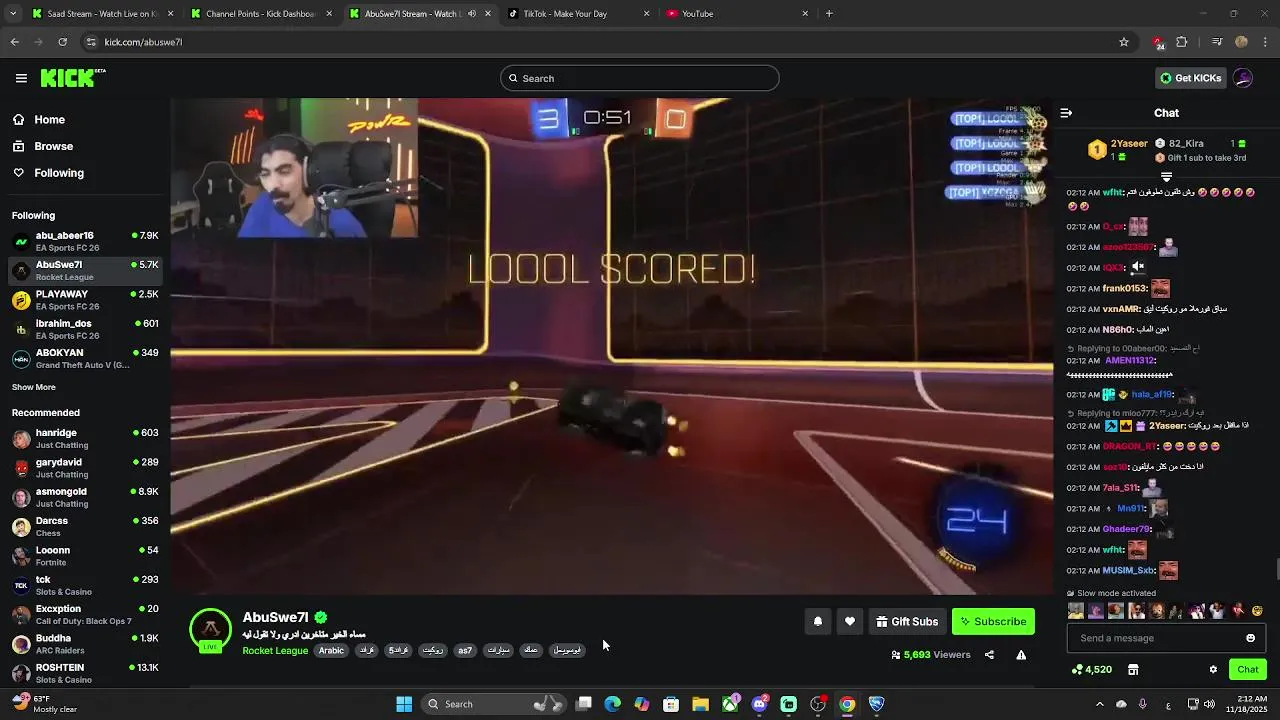Click the Get KICKs button
This screenshot has height=720, width=1280.
pyautogui.click(x=1190, y=78)
